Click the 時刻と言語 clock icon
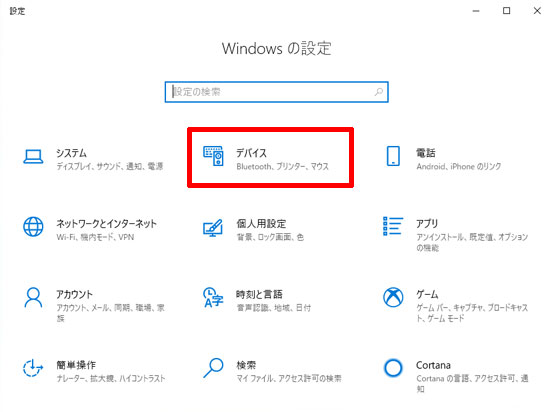Screen dimensions: 550x412 (213, 297)
